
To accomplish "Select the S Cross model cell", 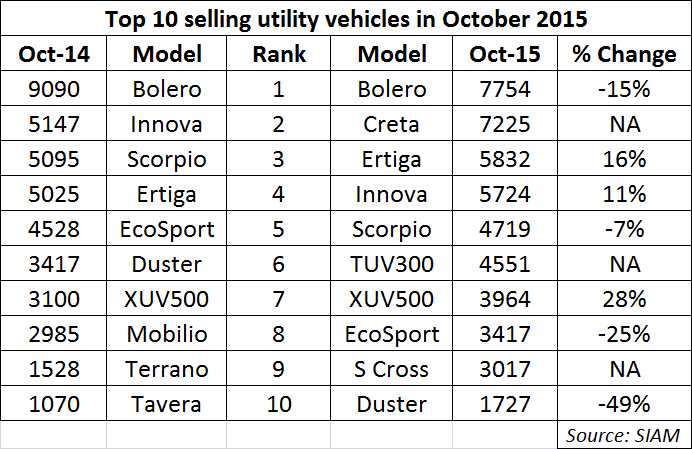I will [392, 369].
